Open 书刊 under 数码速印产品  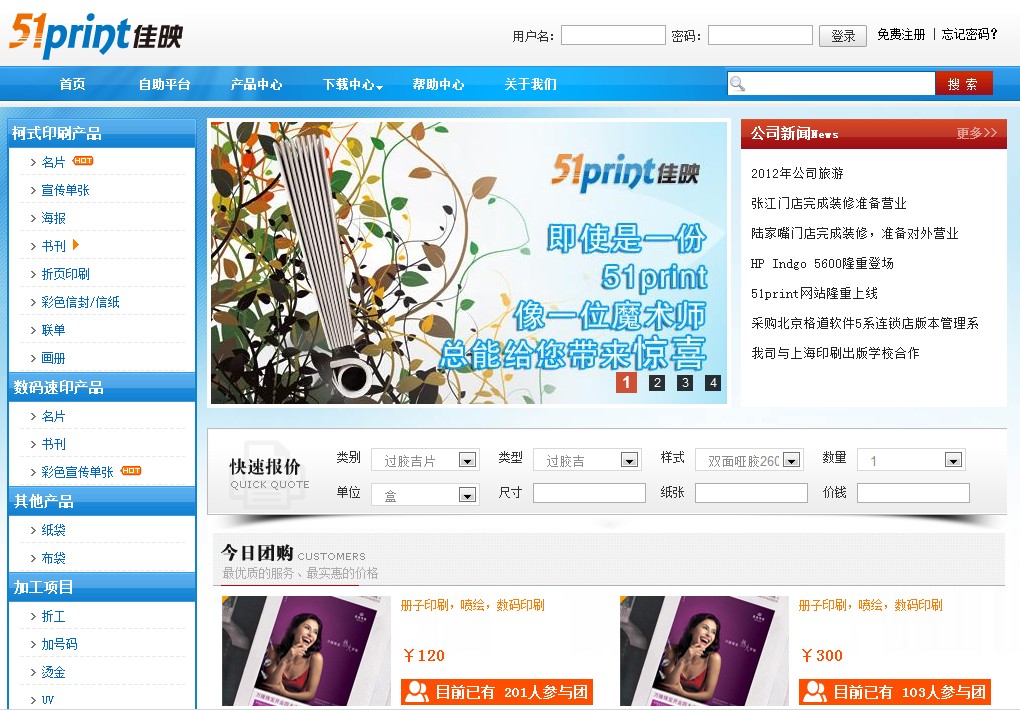(x=53, y=444)
